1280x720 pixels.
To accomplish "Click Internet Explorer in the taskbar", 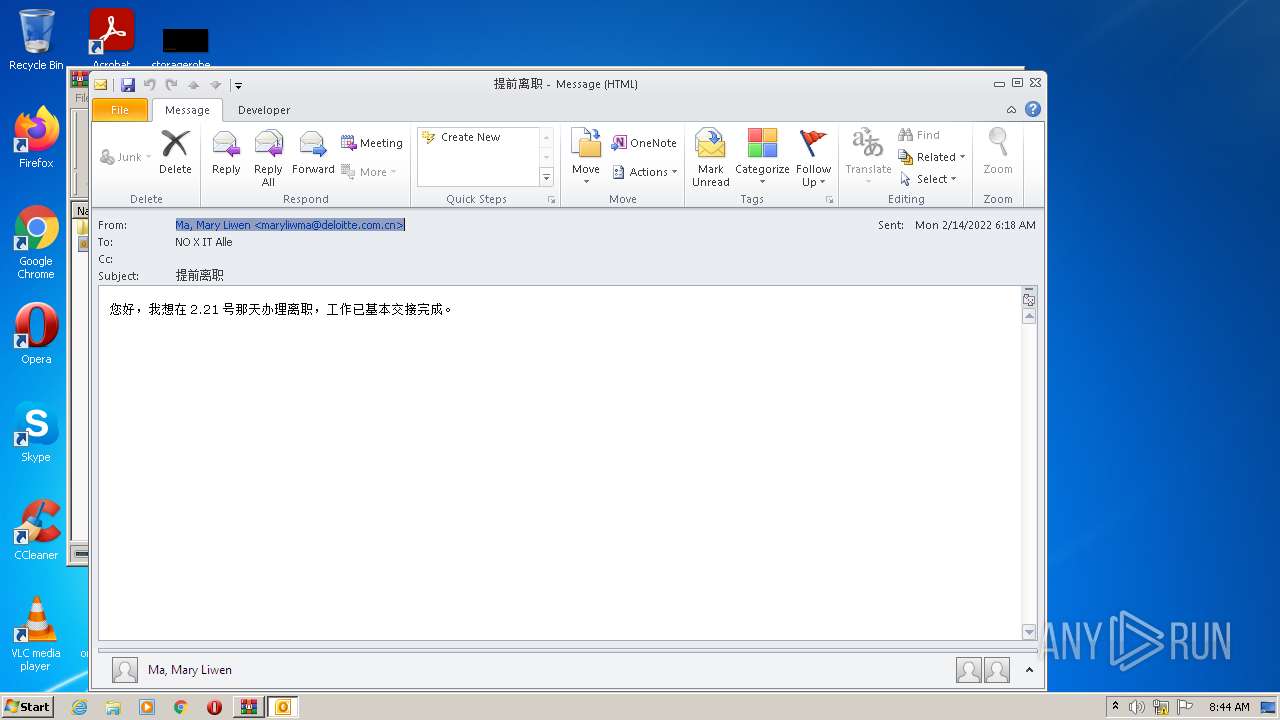I will [x=79, y=707].
